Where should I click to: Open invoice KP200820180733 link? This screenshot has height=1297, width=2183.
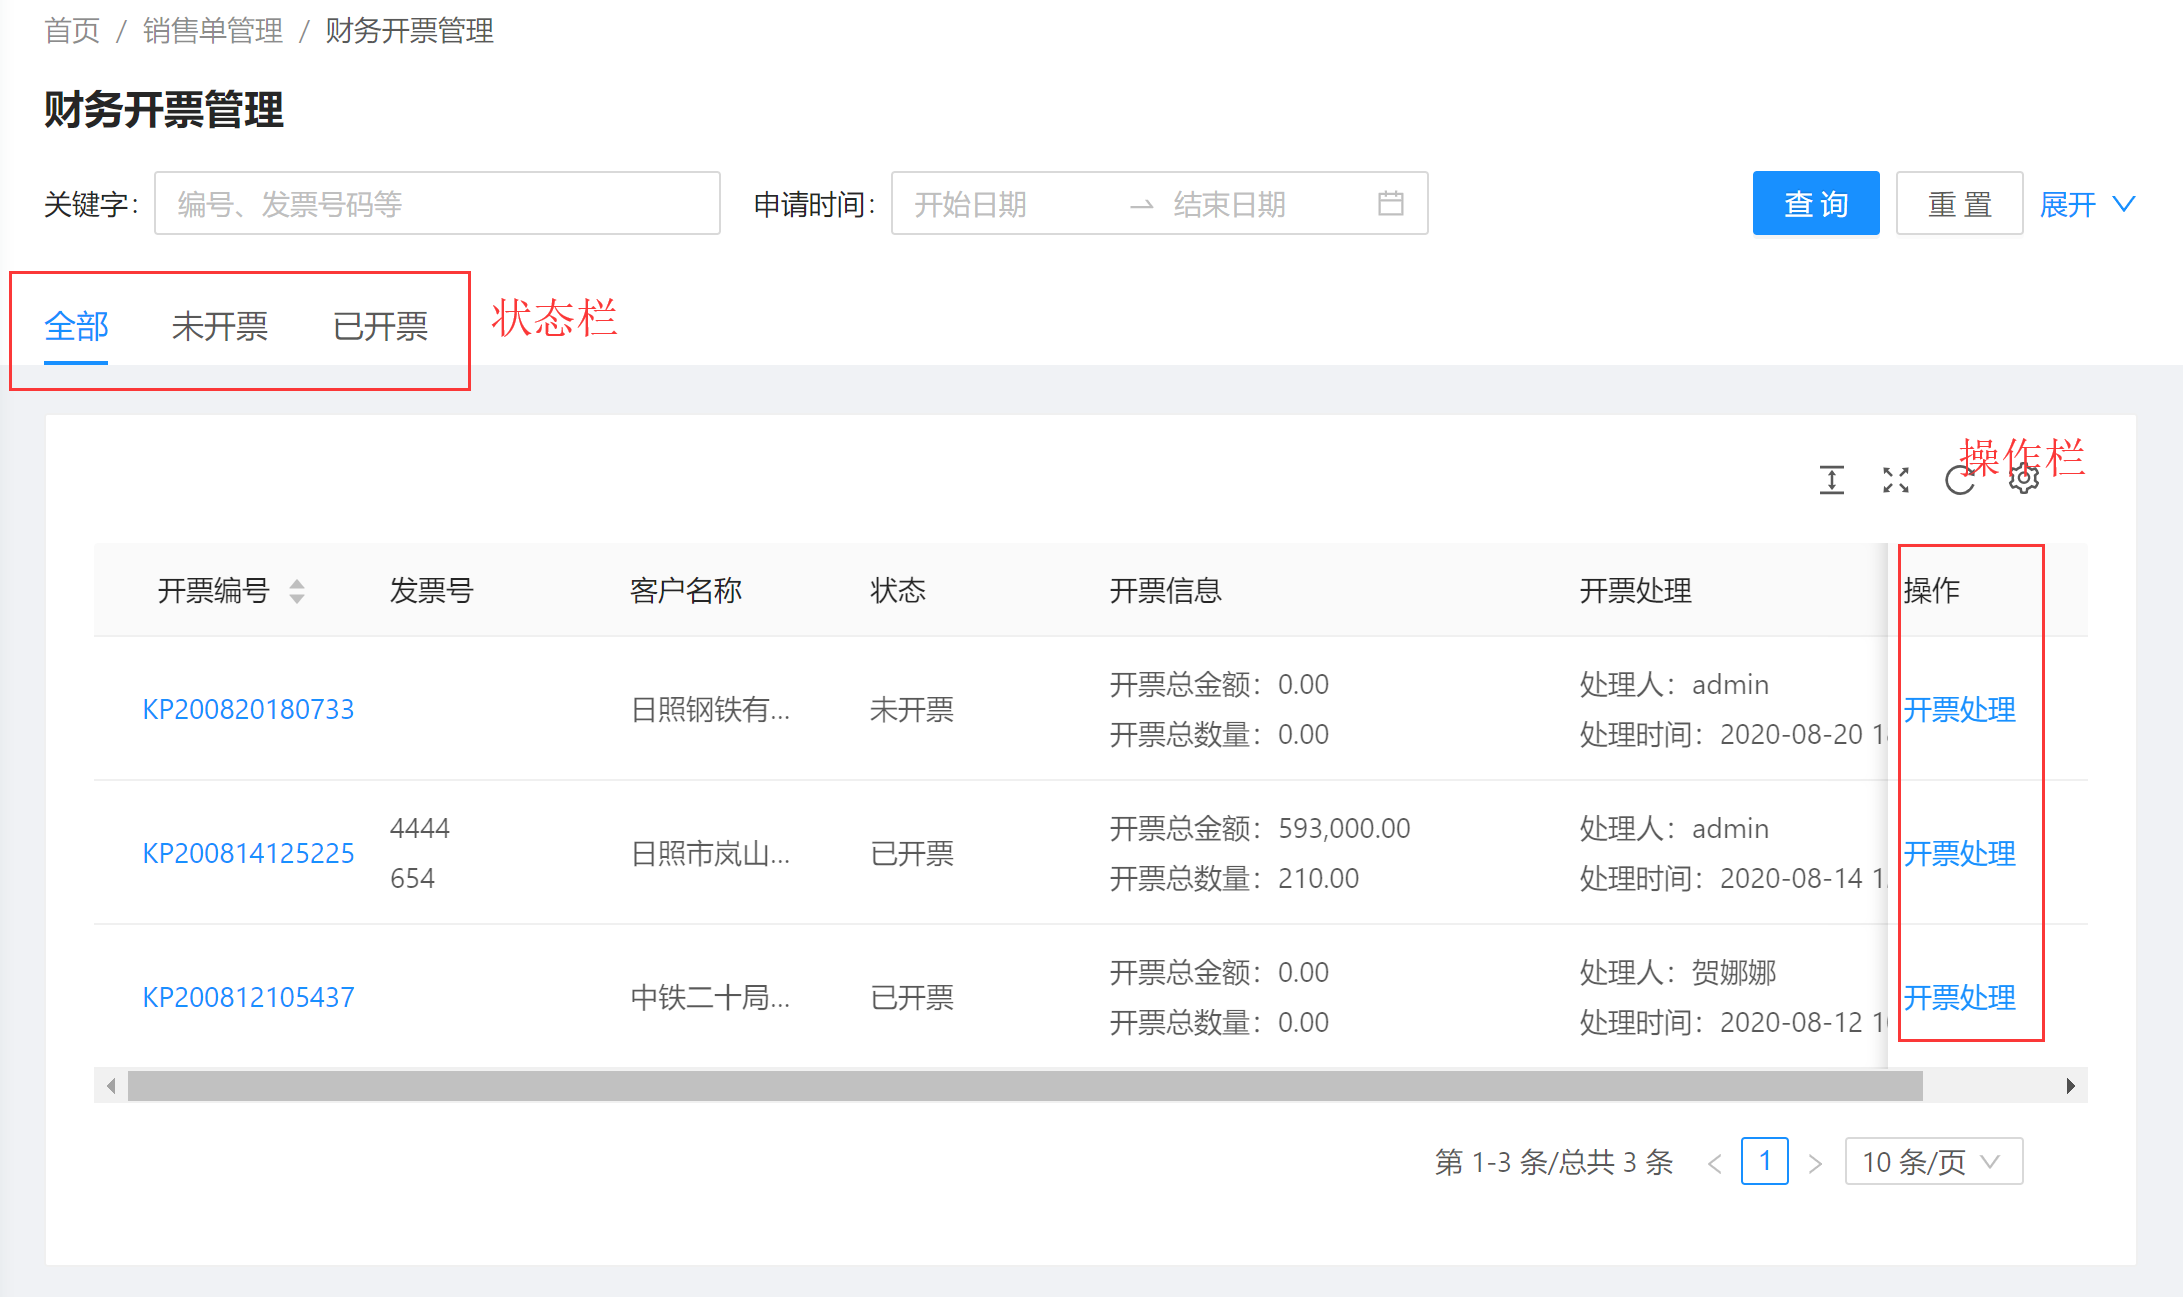tap(248, 709)
